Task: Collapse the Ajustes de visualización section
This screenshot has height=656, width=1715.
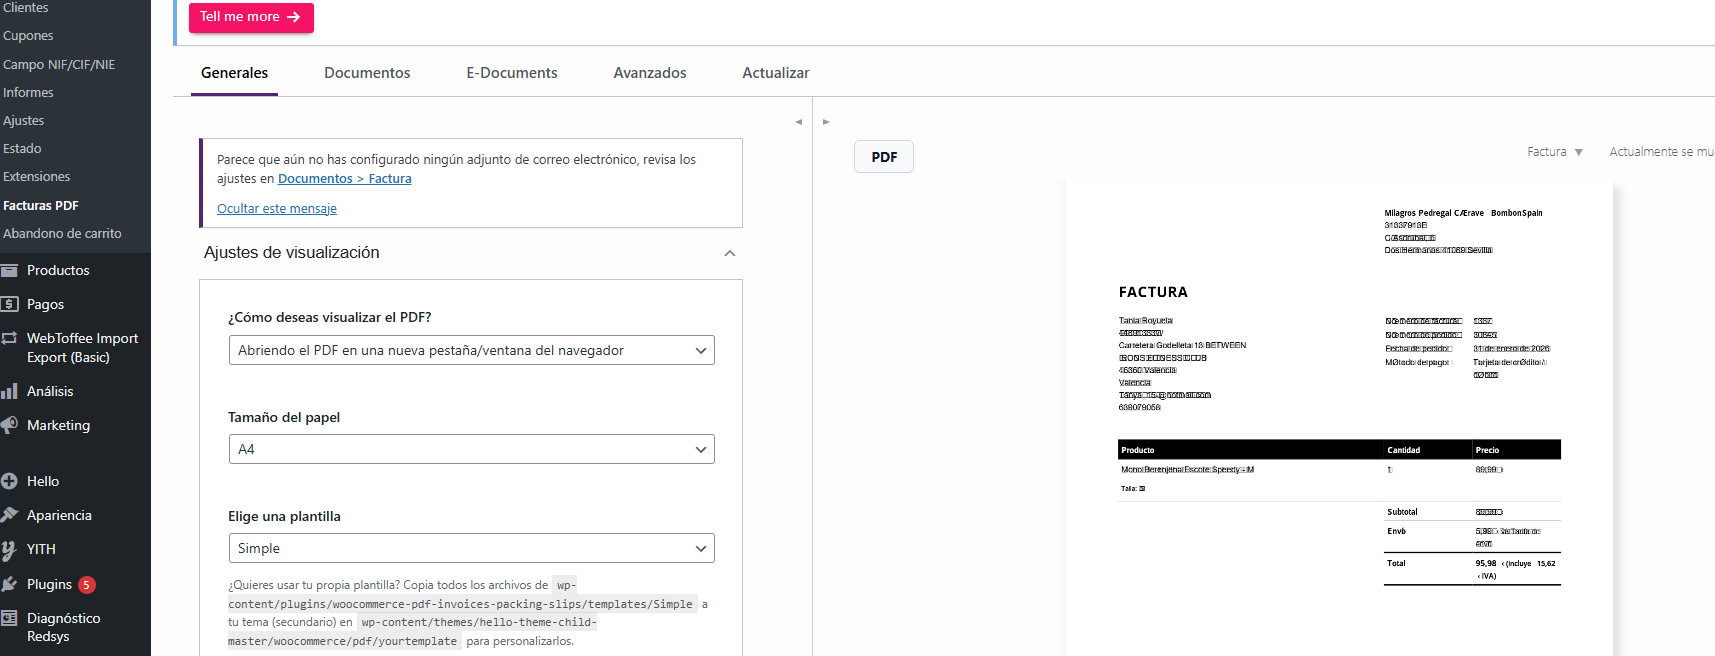Action: coord(730,253)
